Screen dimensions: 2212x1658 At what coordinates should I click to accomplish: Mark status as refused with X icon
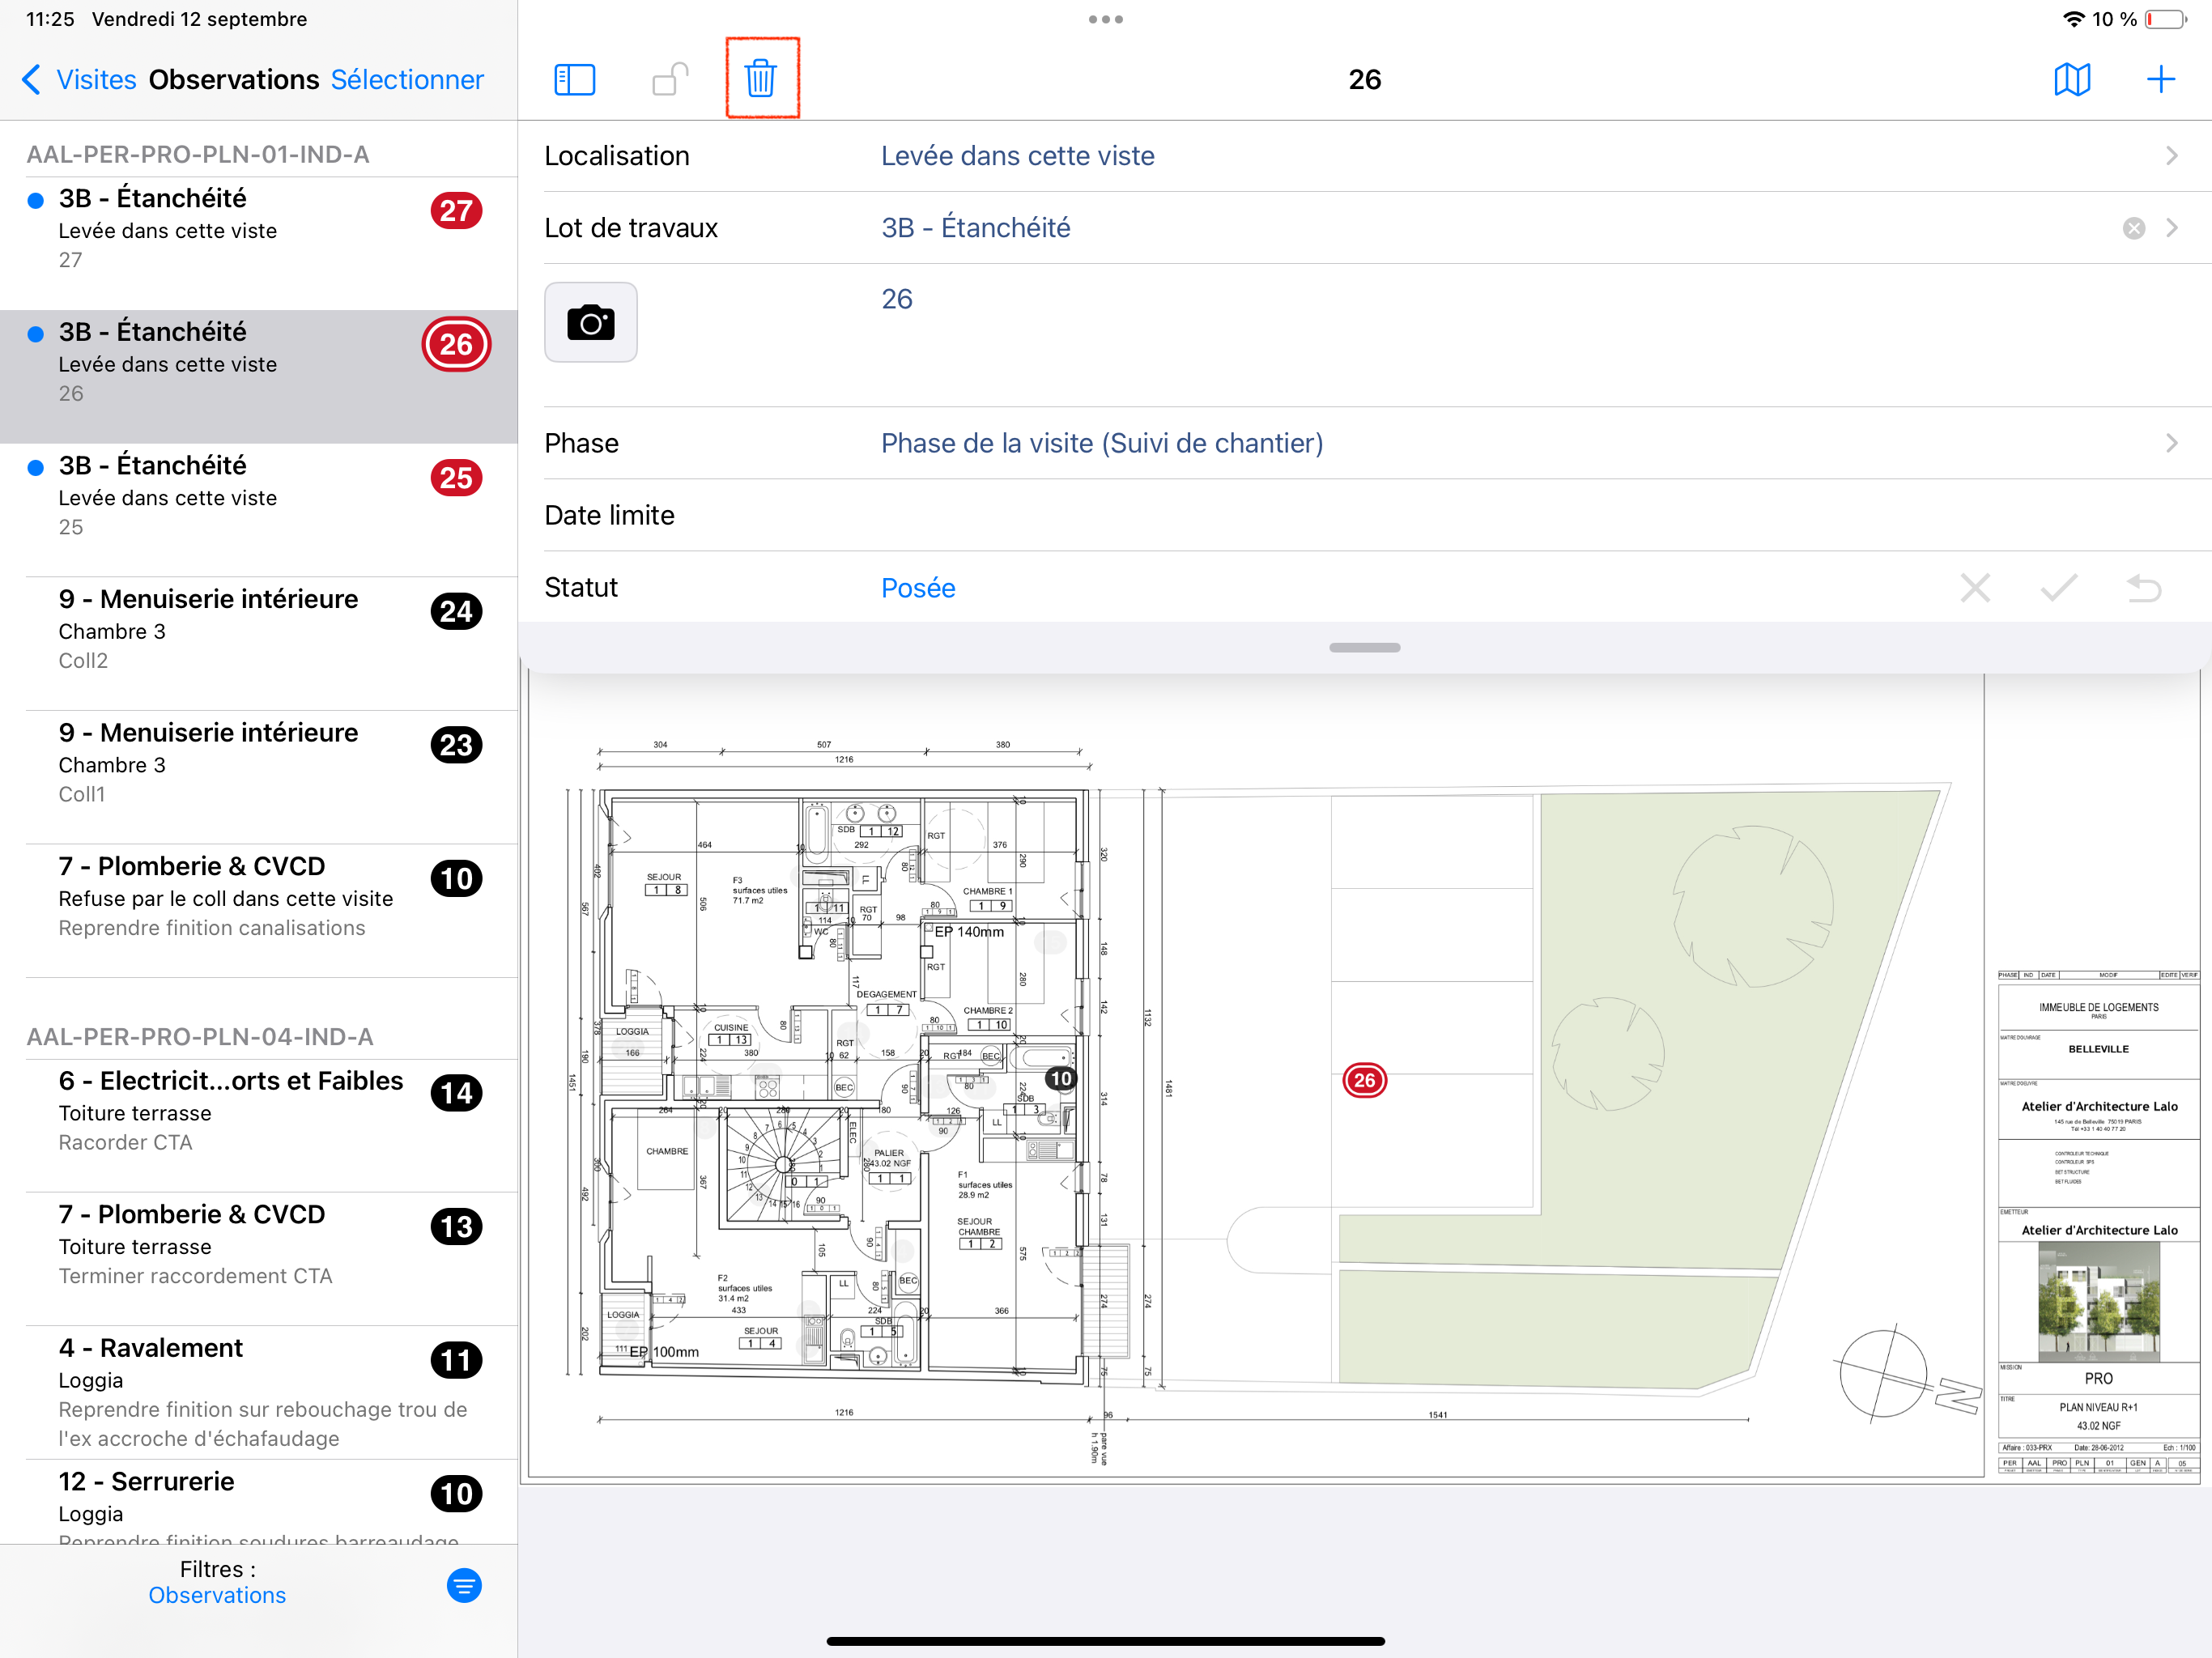tap(1975, 588)
